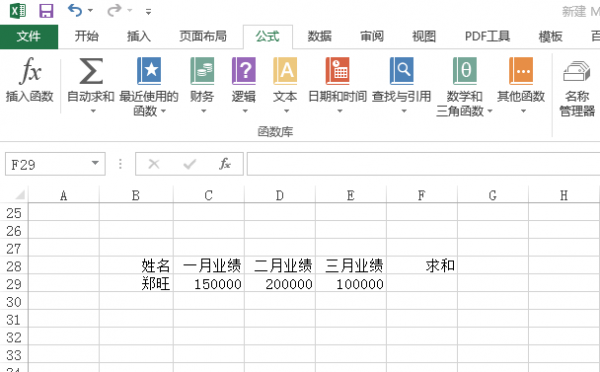Open the Date and Time functions icon

point(338,71)
